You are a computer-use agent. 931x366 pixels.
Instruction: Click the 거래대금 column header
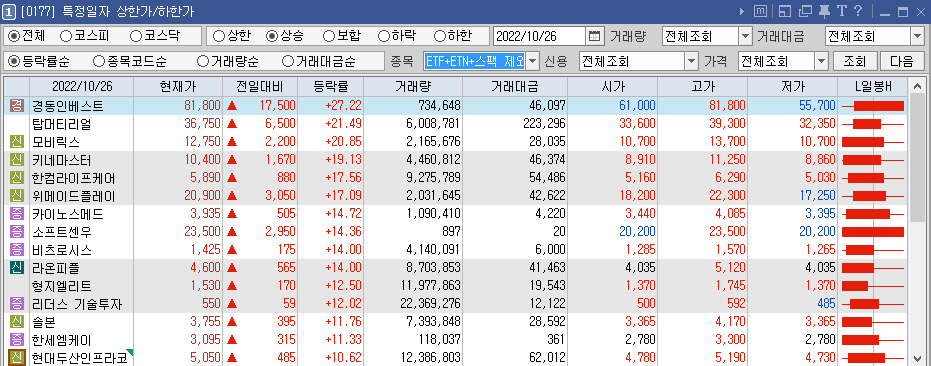pyautogui.click(x=515, y=86)
